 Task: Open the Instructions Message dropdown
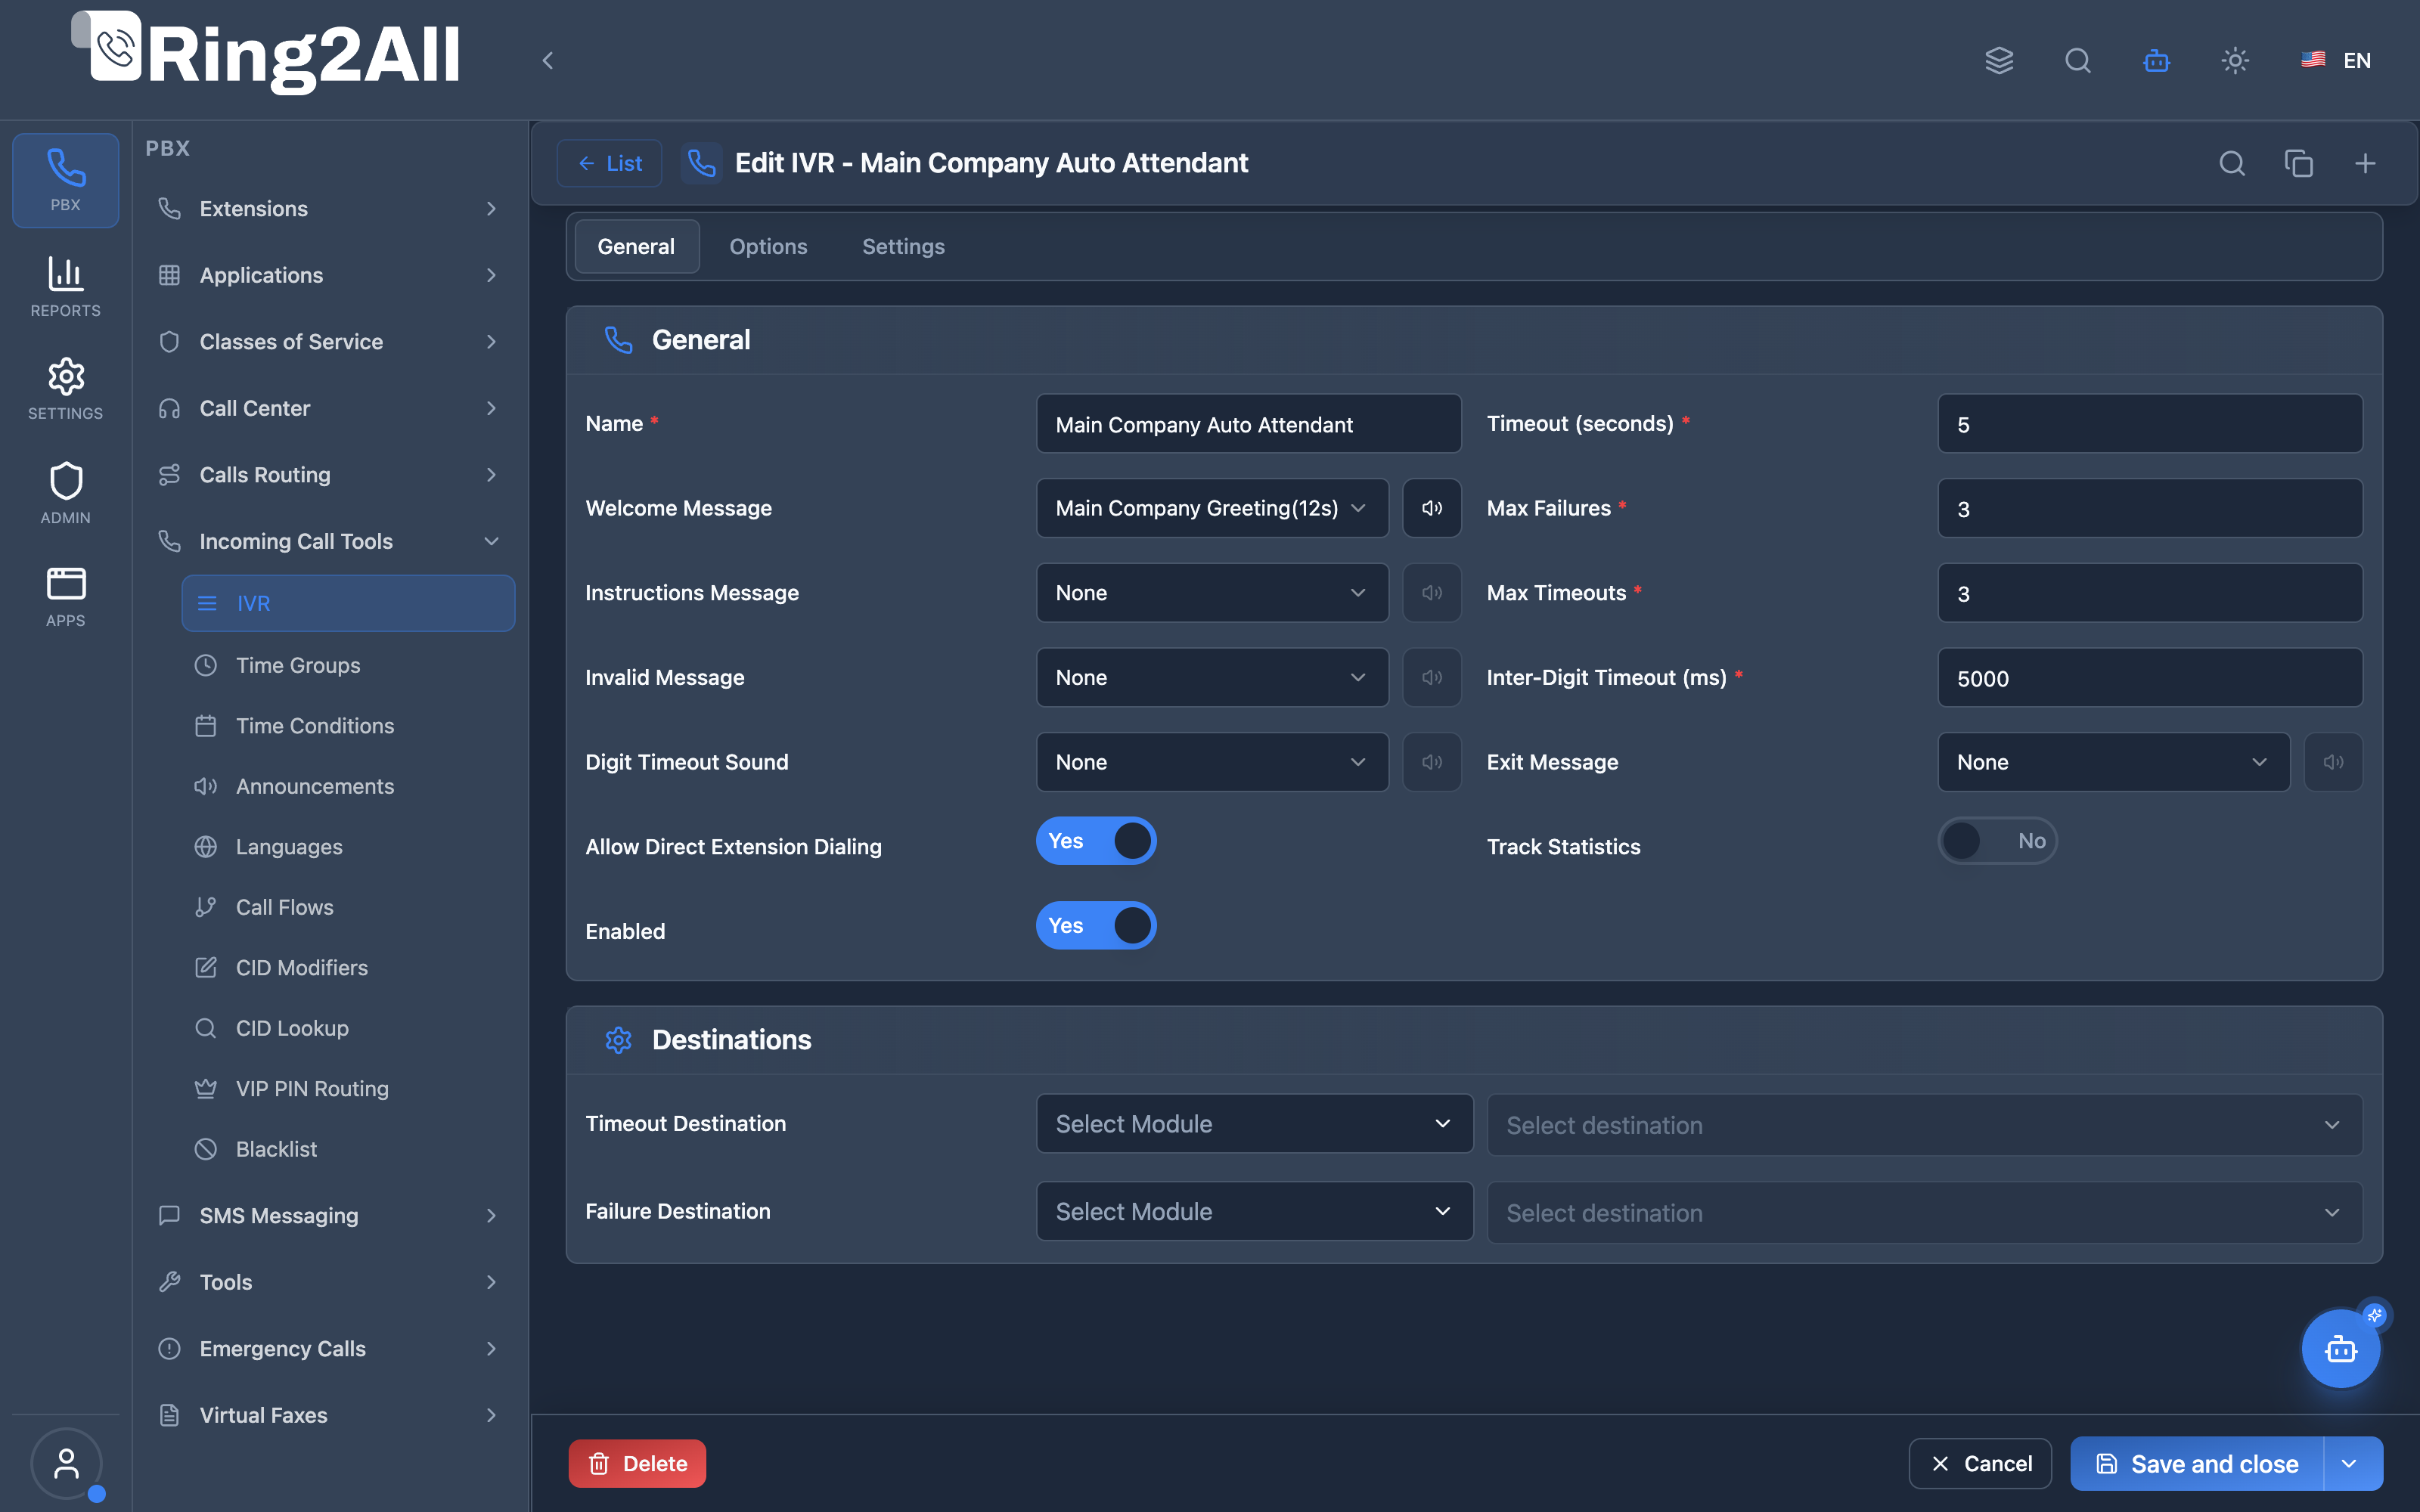pos(1212,593)
